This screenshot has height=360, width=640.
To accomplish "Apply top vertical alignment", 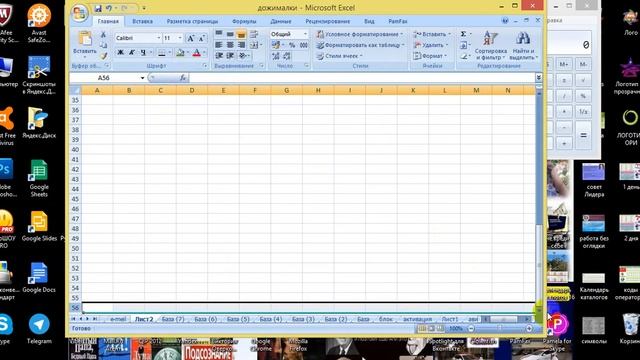I will tap(219, 34).
